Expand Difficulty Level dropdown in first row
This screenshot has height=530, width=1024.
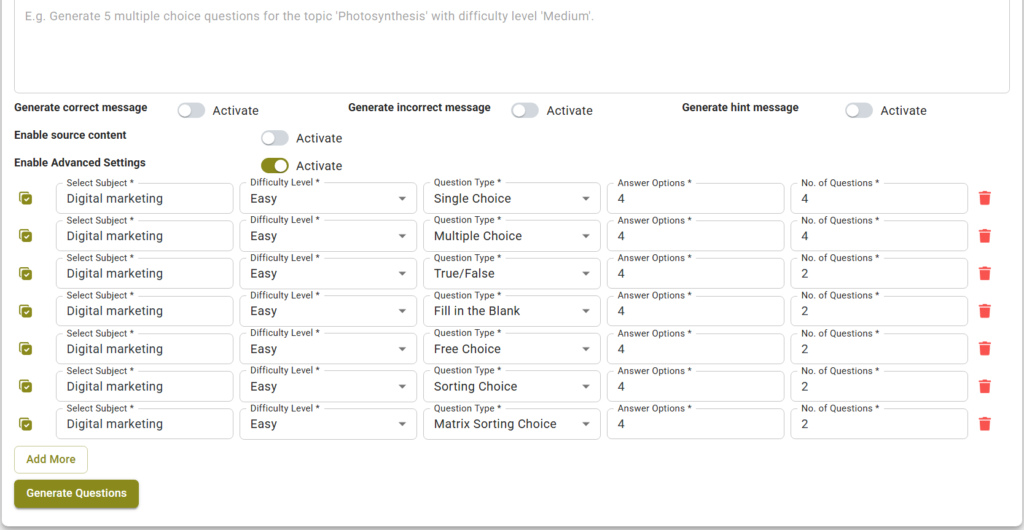[x=328, y=199]
